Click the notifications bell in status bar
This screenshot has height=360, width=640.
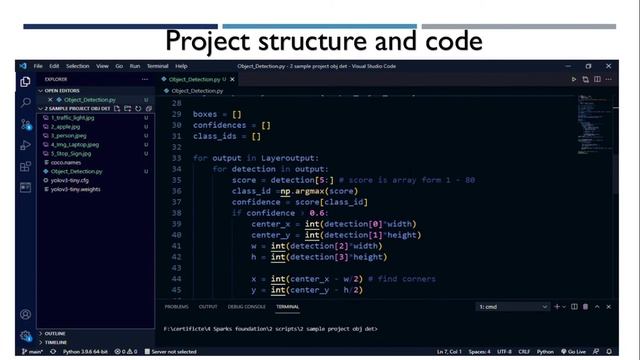pyautogui.click(x=609, y=351)
